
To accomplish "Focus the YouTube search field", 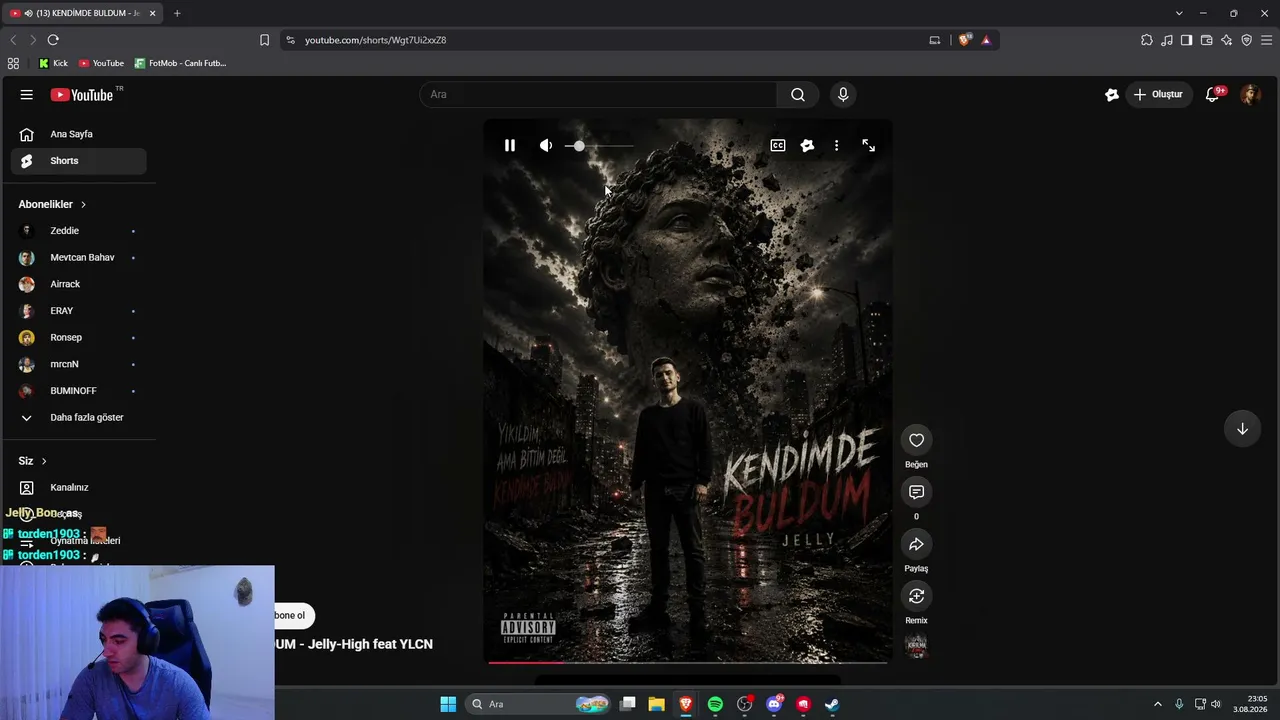I will pos(598,95).
